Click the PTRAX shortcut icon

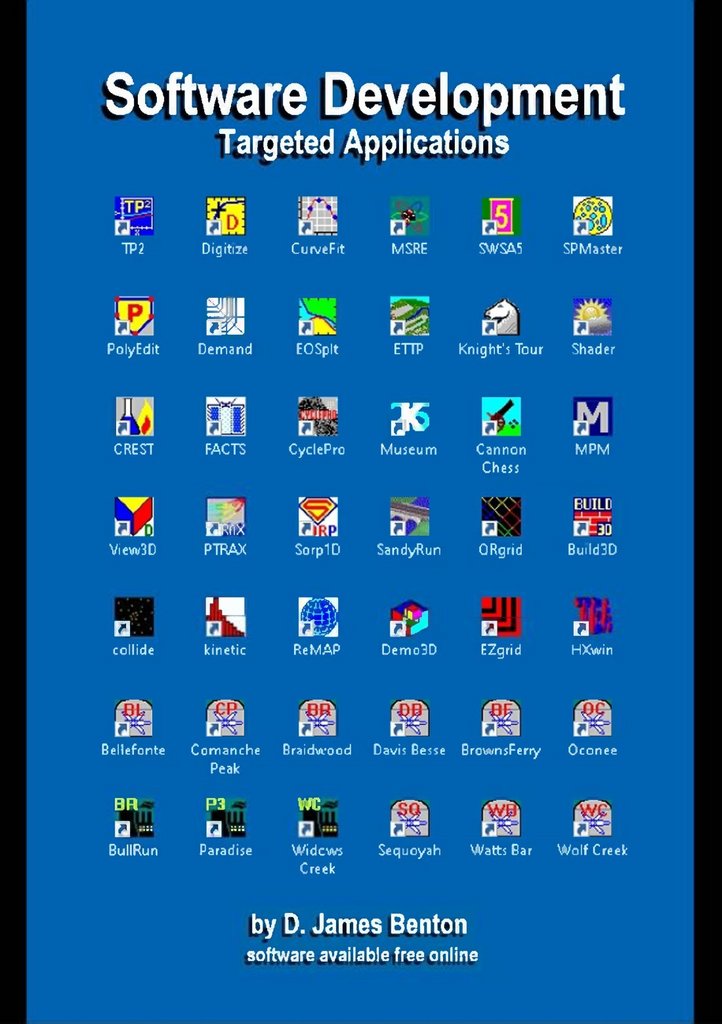[x=225, y=517]
